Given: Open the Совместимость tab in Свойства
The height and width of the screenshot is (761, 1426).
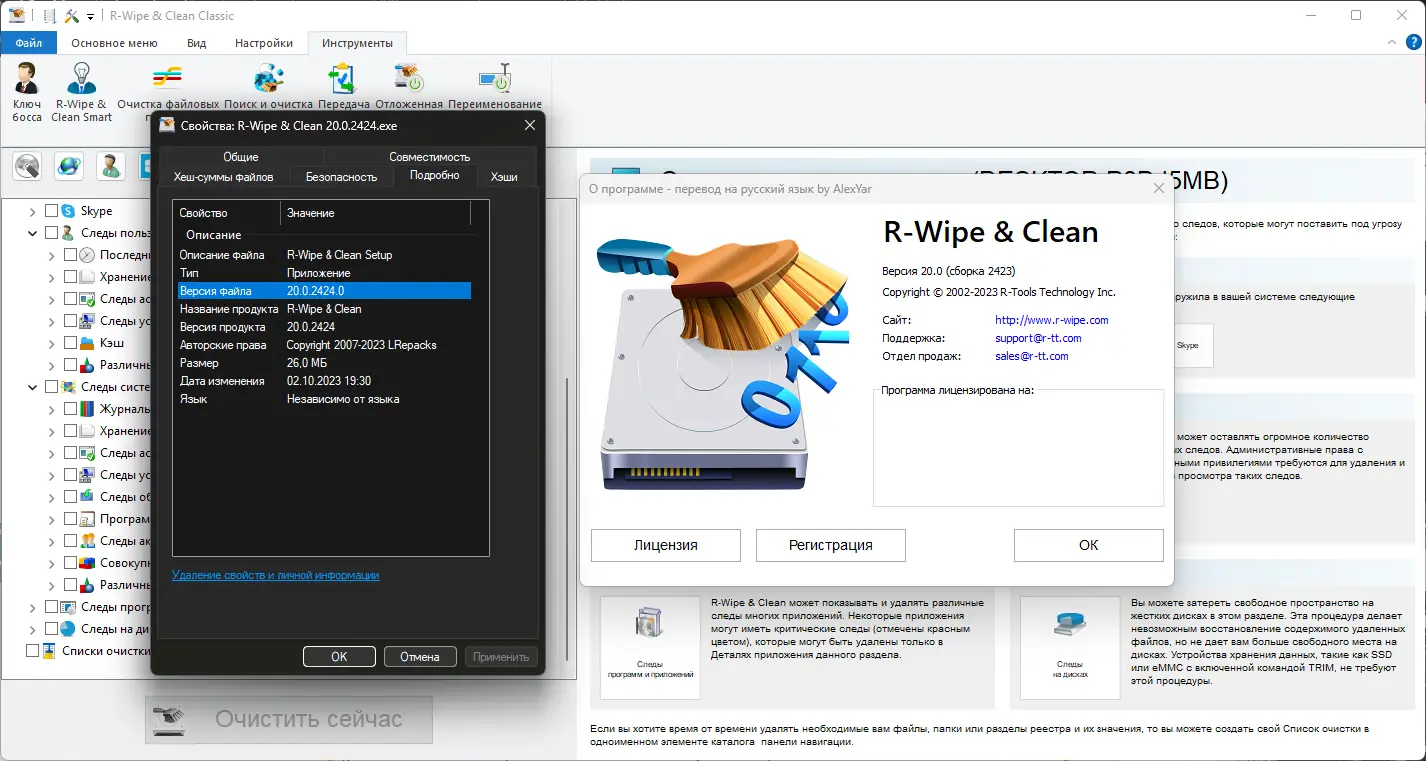Looking at the screenshot, I should tap(430, 157).
